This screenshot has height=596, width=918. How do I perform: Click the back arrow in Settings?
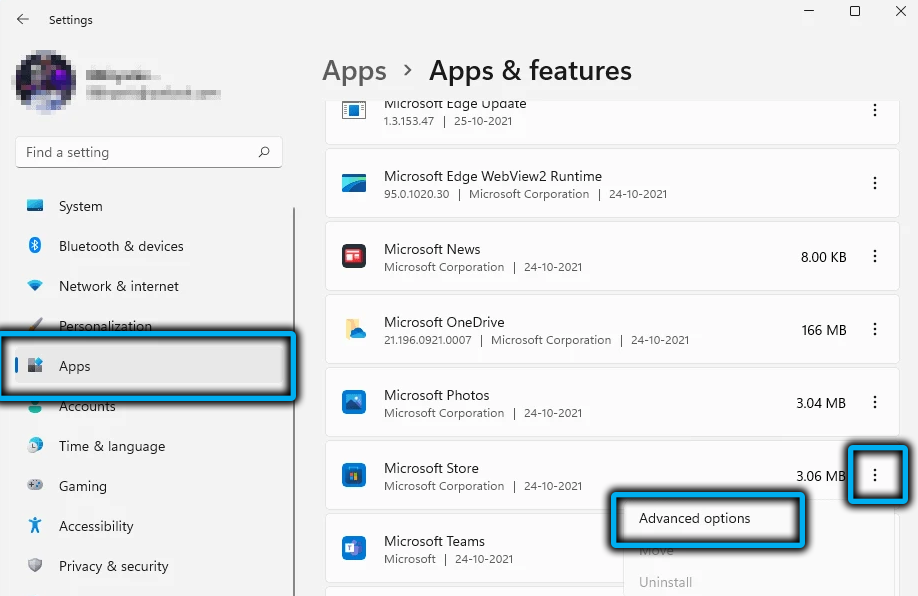22,19
